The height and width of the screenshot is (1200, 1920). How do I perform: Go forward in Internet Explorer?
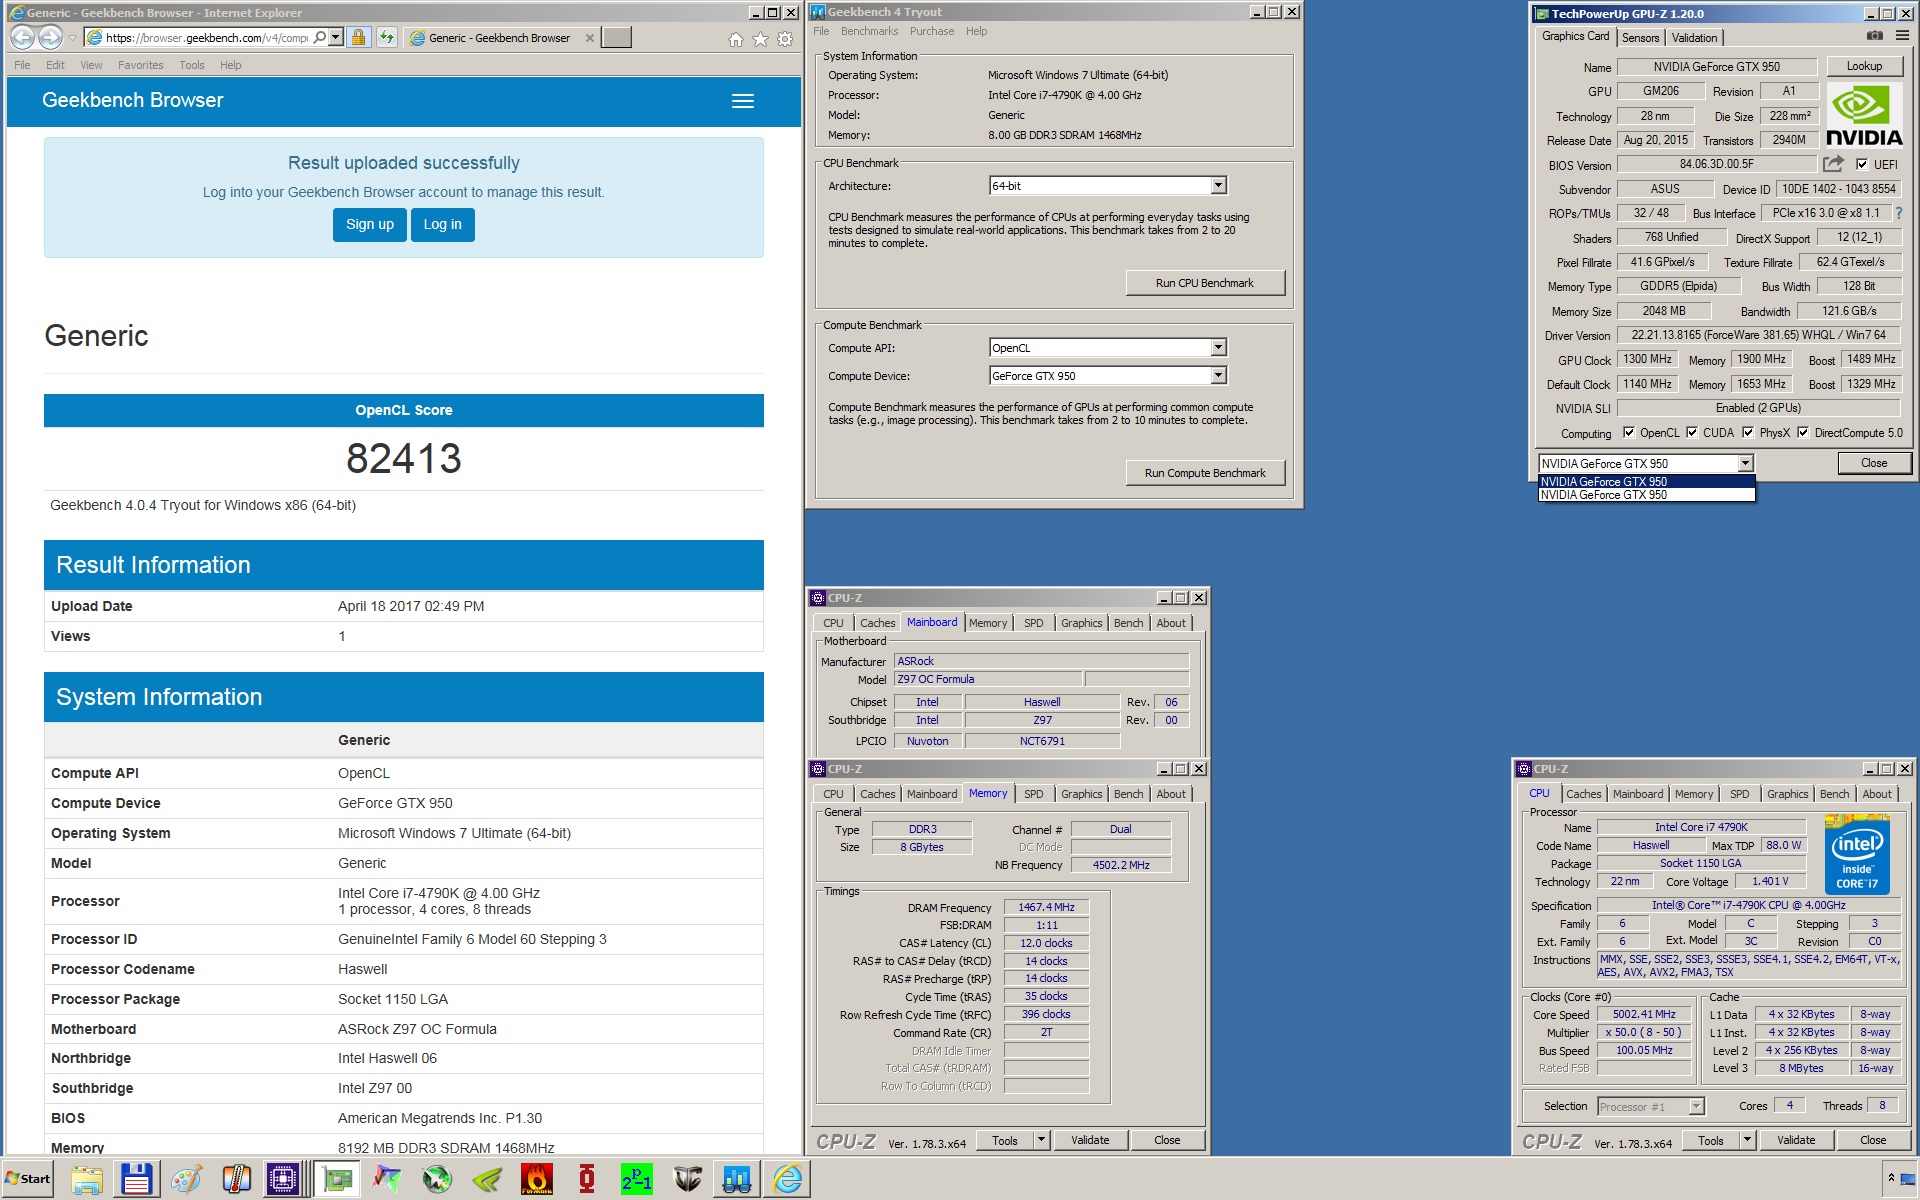pos(50,37)
